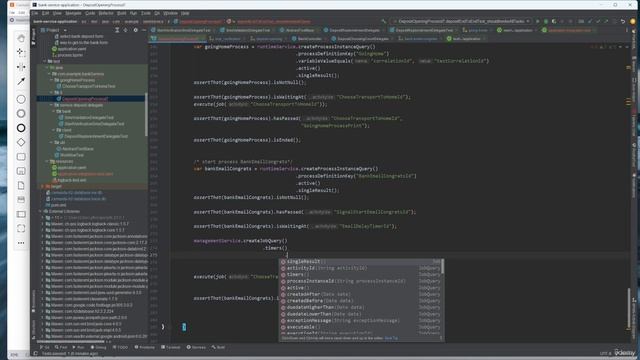Open the Problems tool window
Image resolution: width=640 pixels, height=360 pixels.
click(145, 347)
